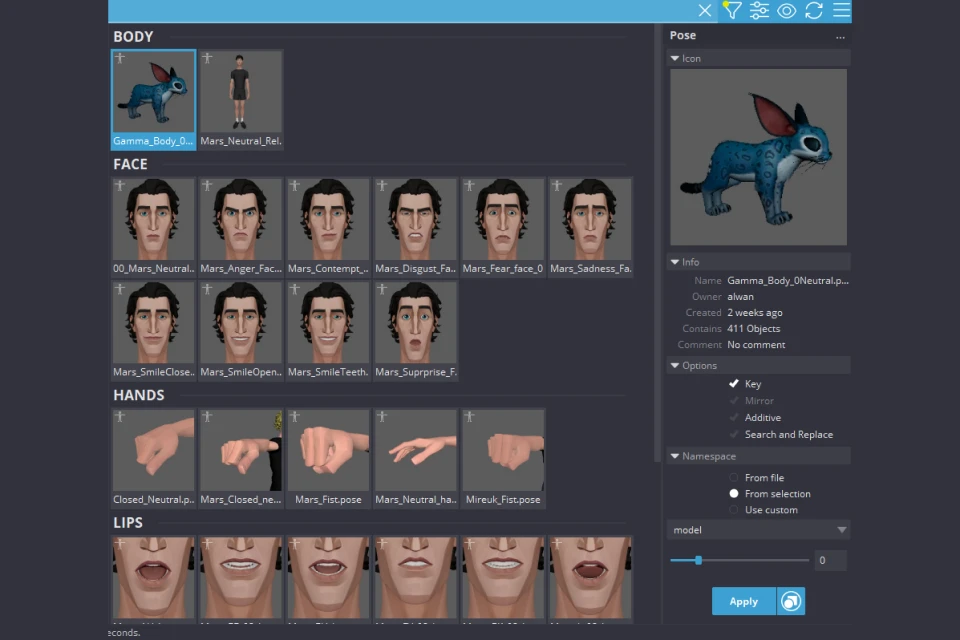This screenshot has height=640, width=960.
Task: Open the model namespace dropdown
Action: [x=759, y=530]
